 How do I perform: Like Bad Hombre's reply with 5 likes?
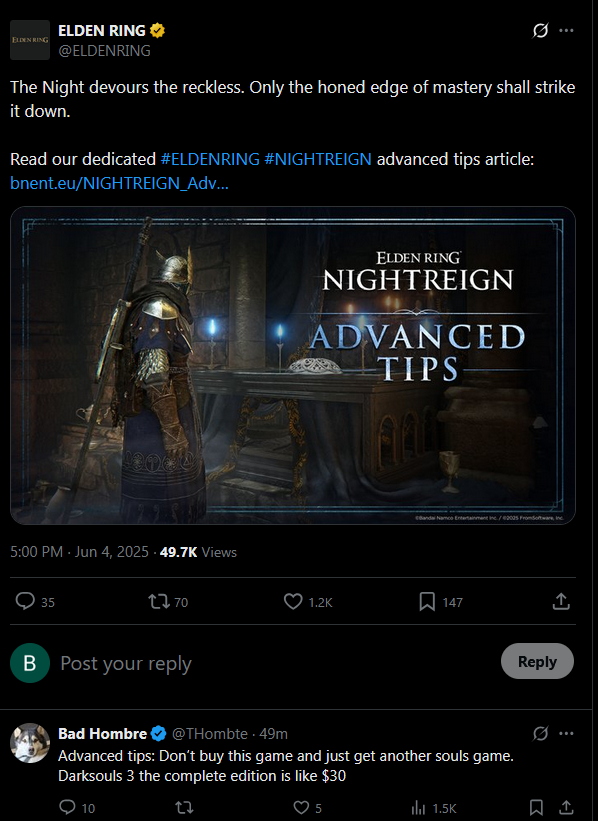coord(301,807)
